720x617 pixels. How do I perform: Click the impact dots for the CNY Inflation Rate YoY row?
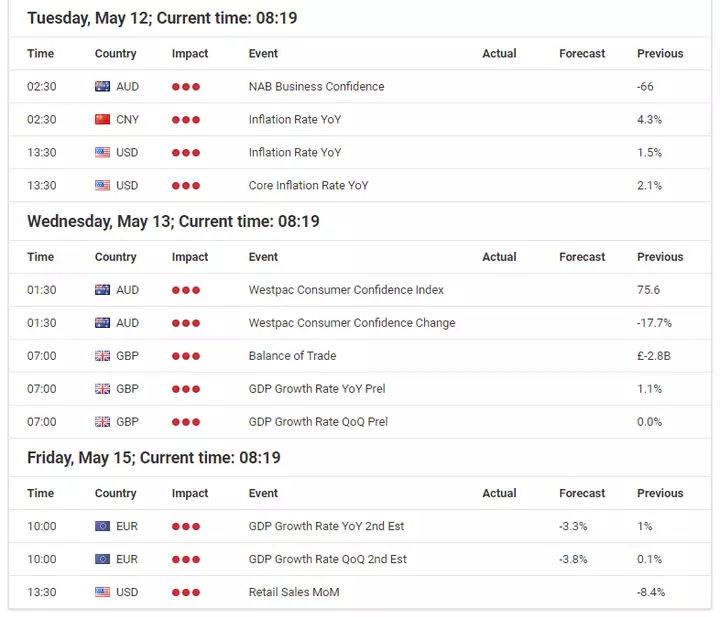click(186, 120)
